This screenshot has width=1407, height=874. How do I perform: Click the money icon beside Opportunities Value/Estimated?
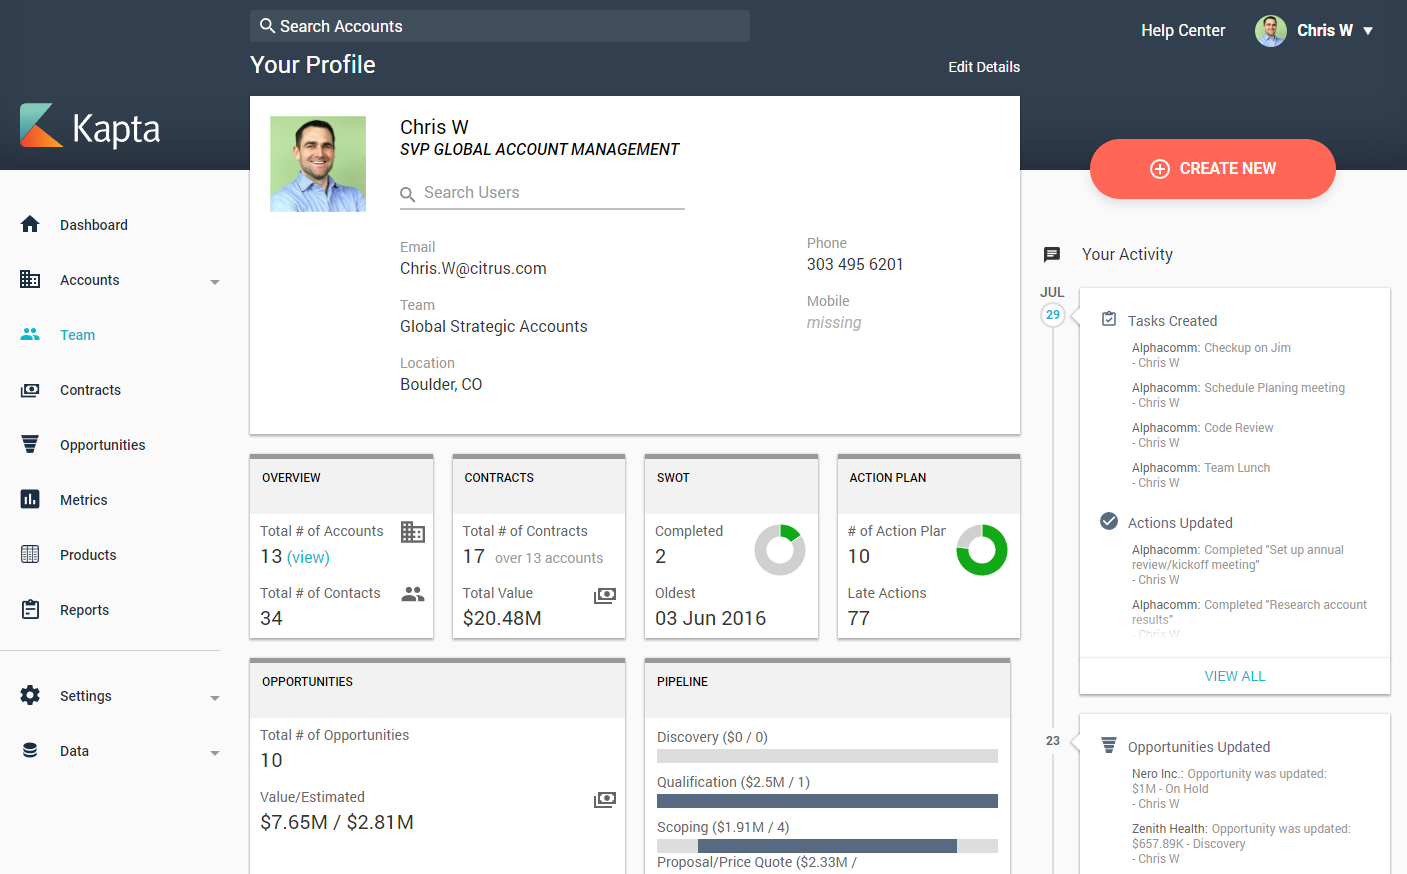[x=605, y=800]
